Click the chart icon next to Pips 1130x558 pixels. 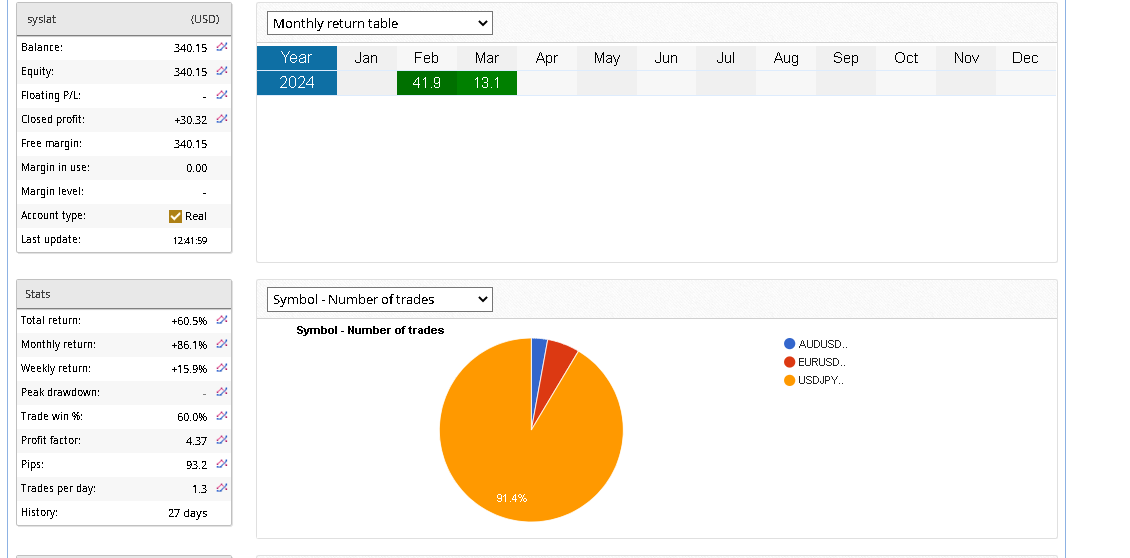[x=221, y=464]
